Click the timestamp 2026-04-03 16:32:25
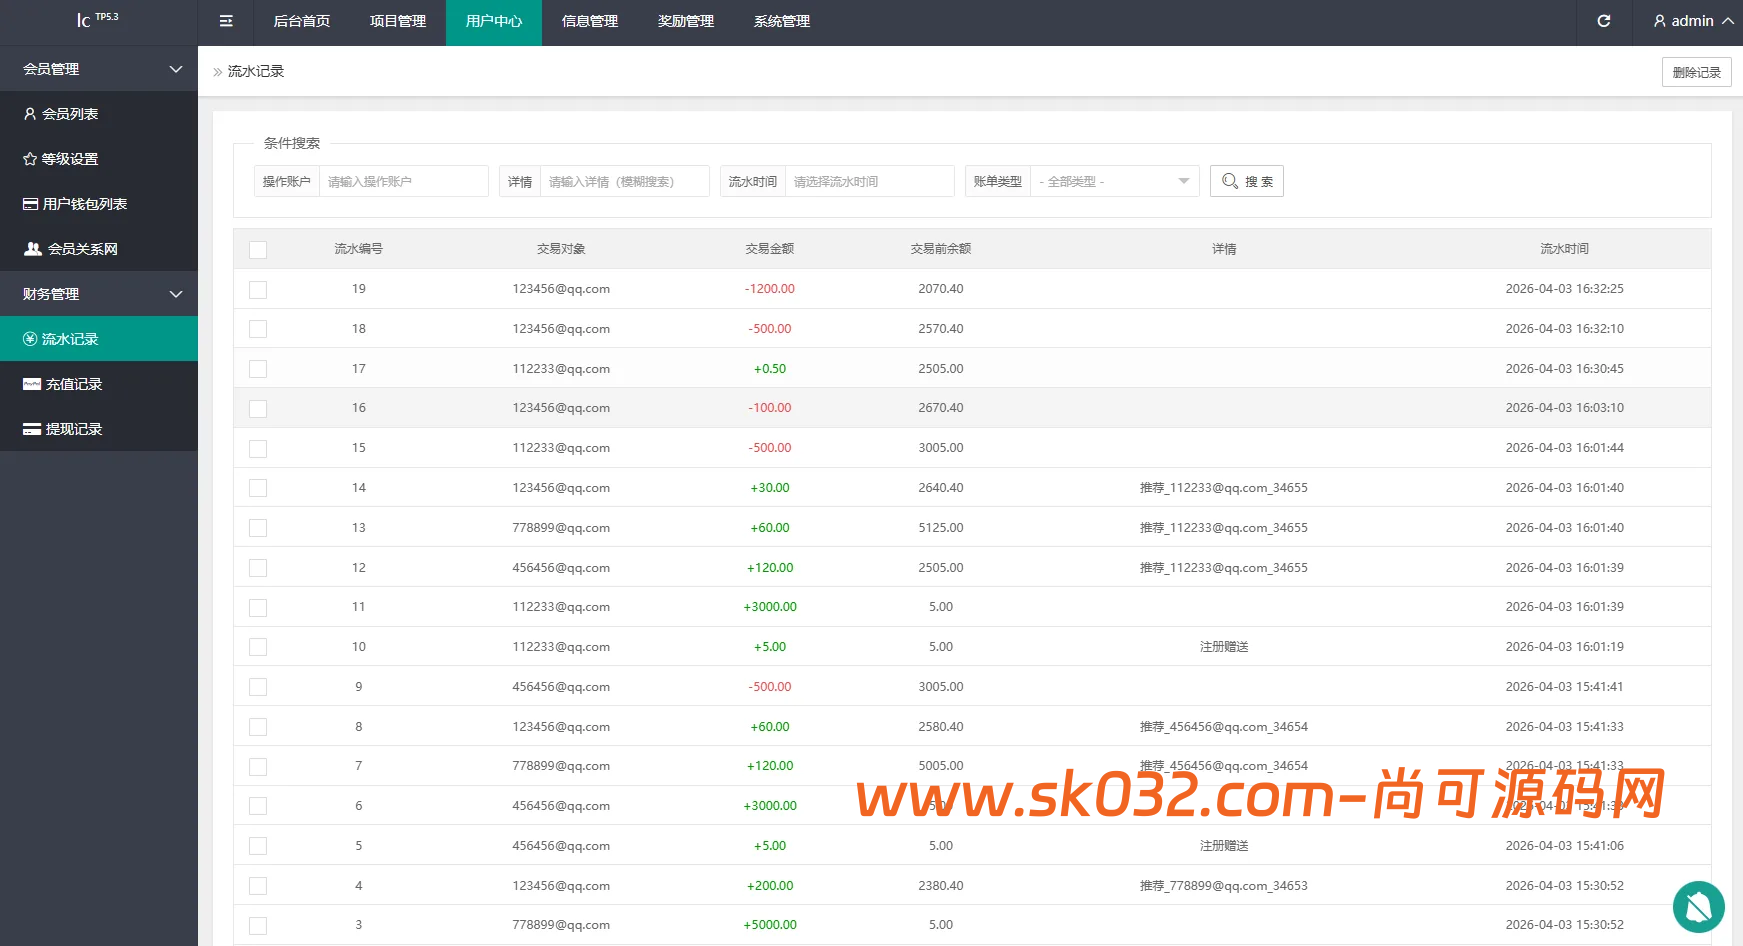Screen dimensions: 1743x946 [x=1565, y=289]
